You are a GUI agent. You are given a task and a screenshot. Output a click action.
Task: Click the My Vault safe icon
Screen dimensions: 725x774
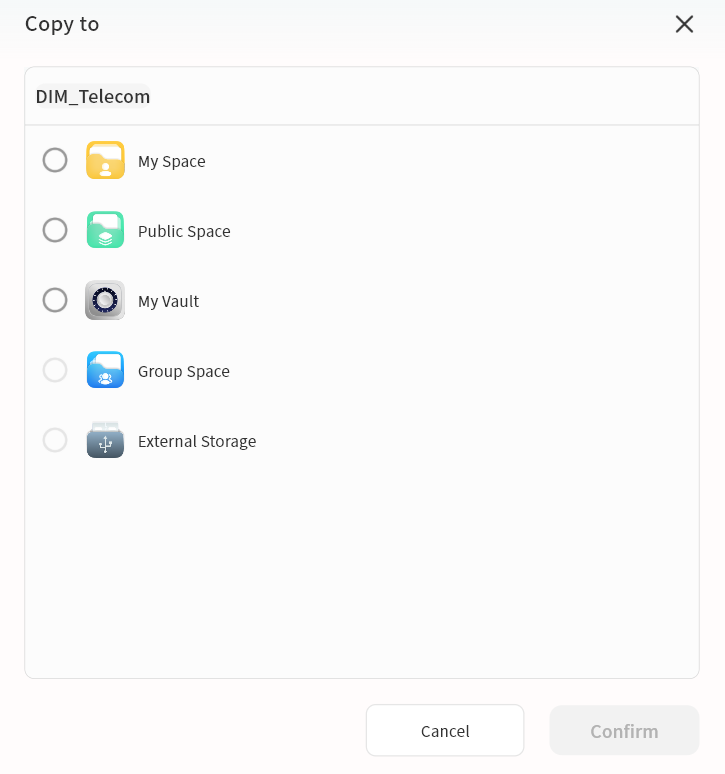pos(105,300)
